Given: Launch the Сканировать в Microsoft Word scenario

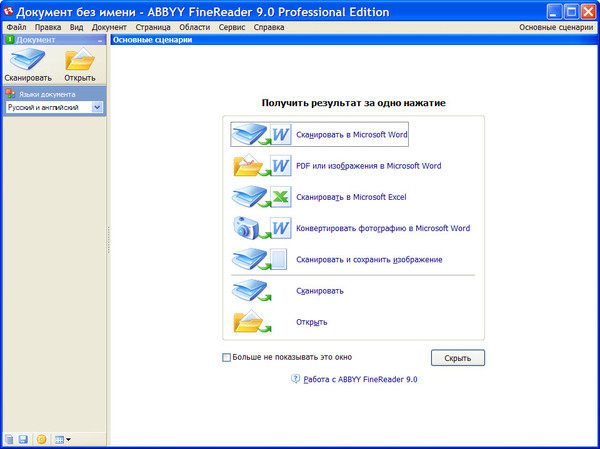Looking at the screenshot, I should pyautogui.click(x=320, y=134).
